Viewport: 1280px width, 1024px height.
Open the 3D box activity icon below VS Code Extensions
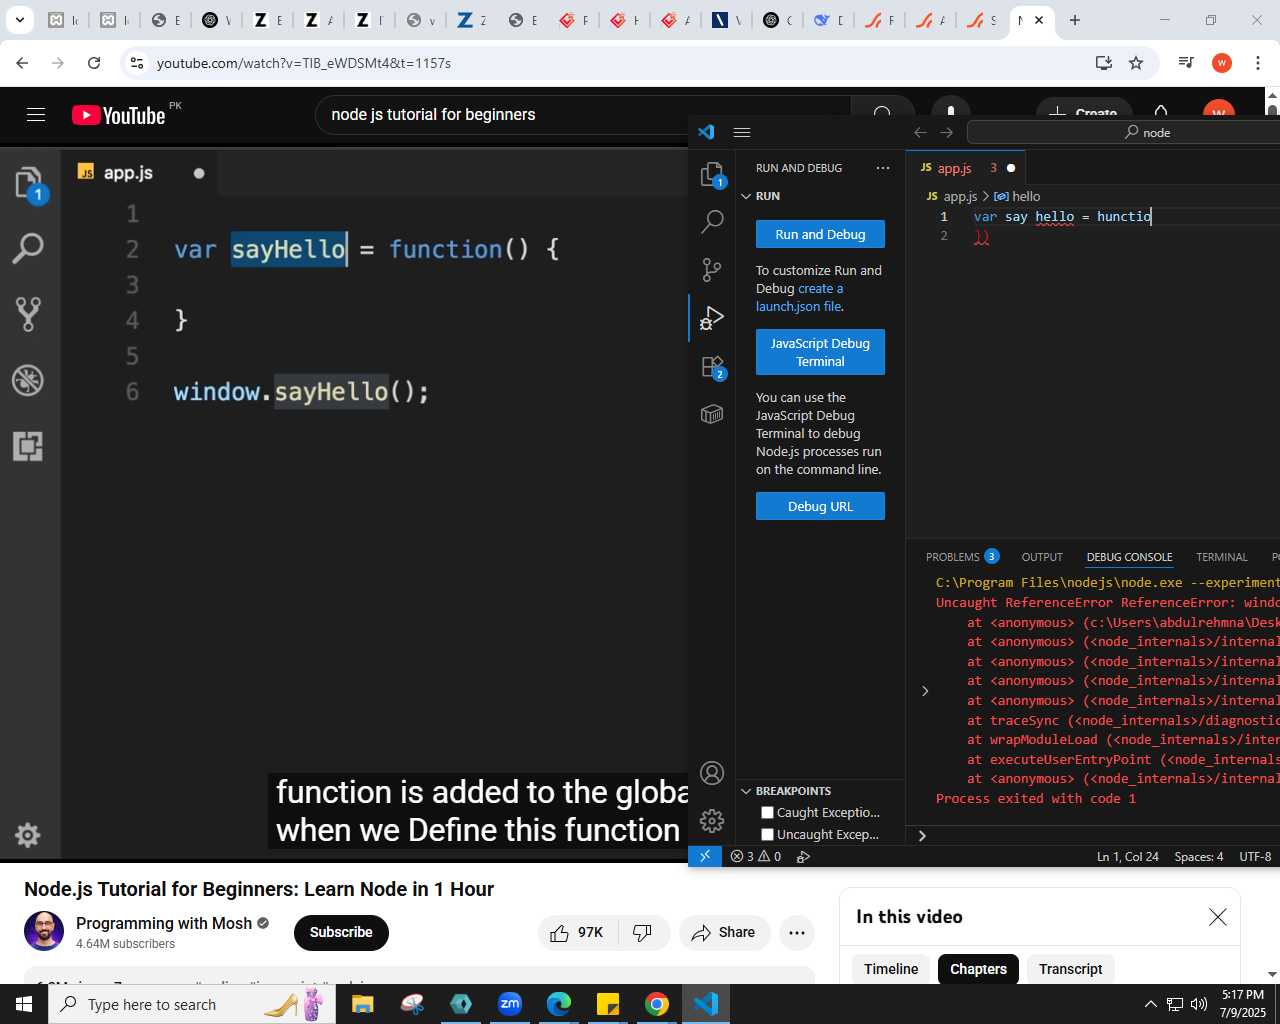[712, 413]
